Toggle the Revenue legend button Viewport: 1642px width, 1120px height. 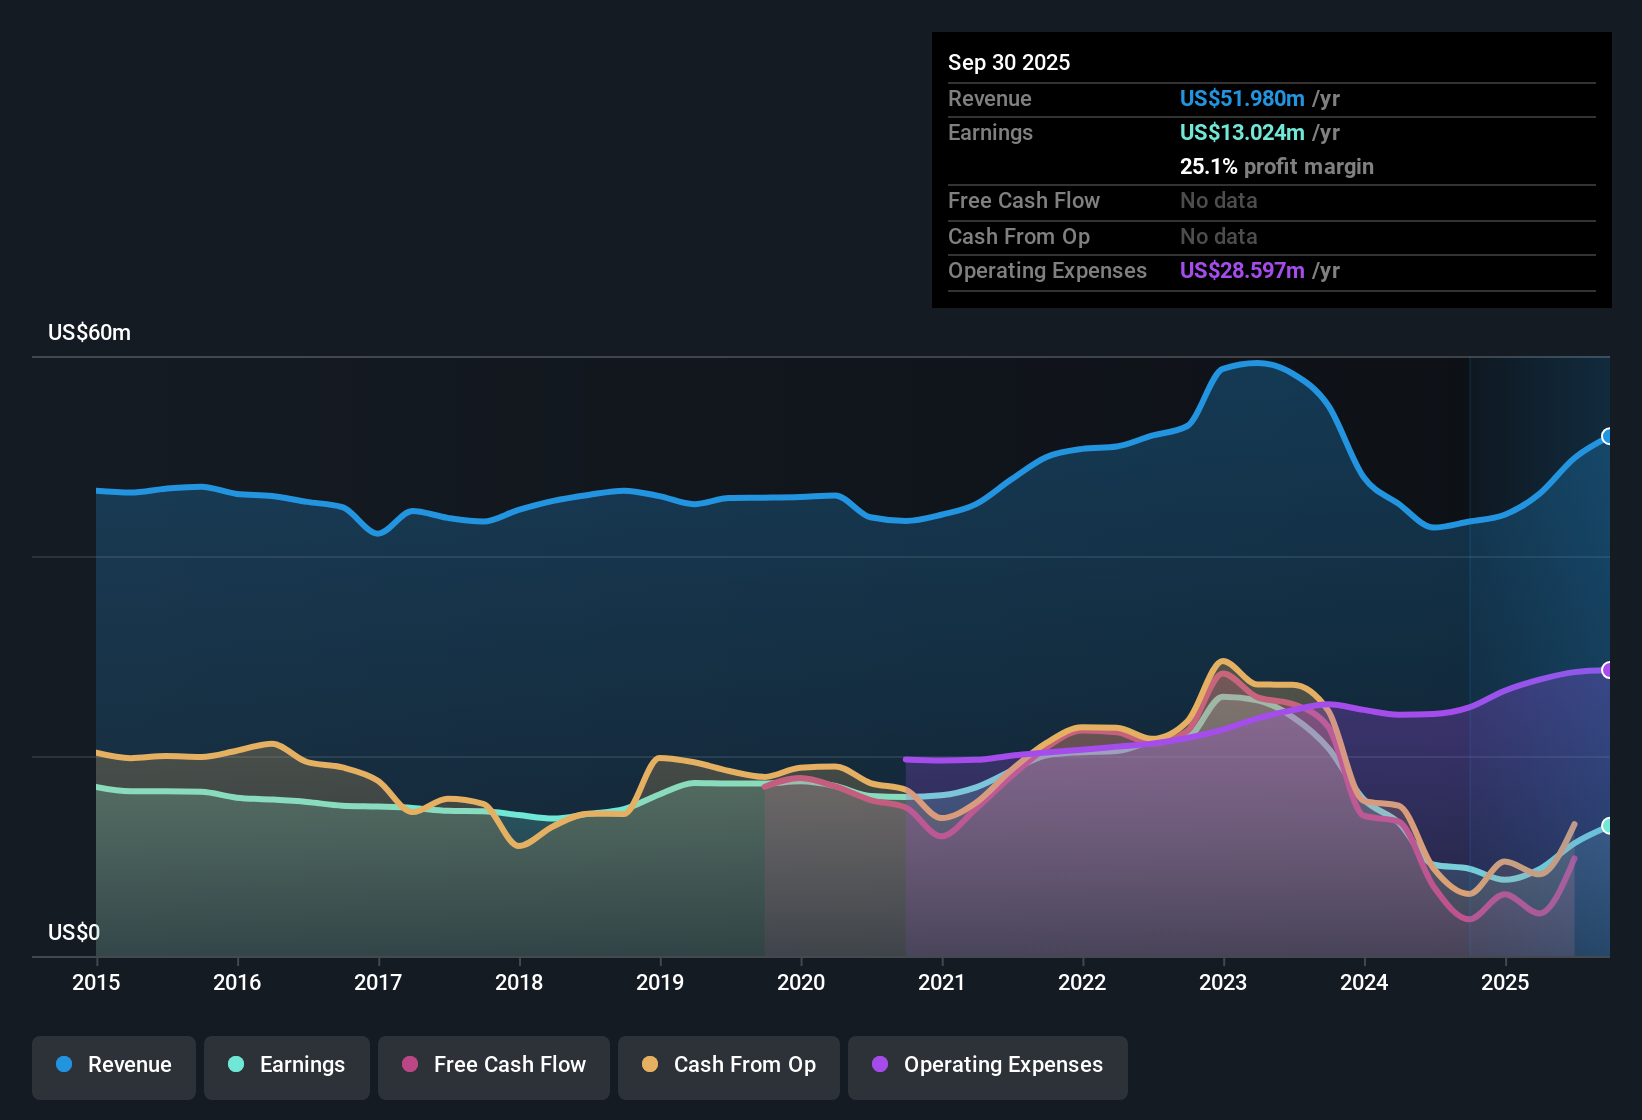click(x=114, y=1065)
